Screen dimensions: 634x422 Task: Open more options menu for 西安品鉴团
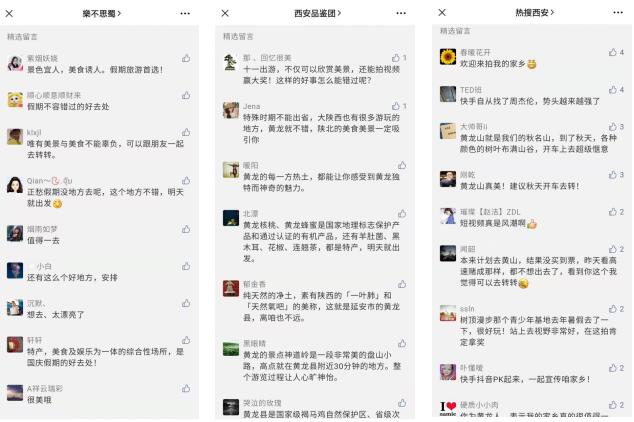tap(401, 13)
